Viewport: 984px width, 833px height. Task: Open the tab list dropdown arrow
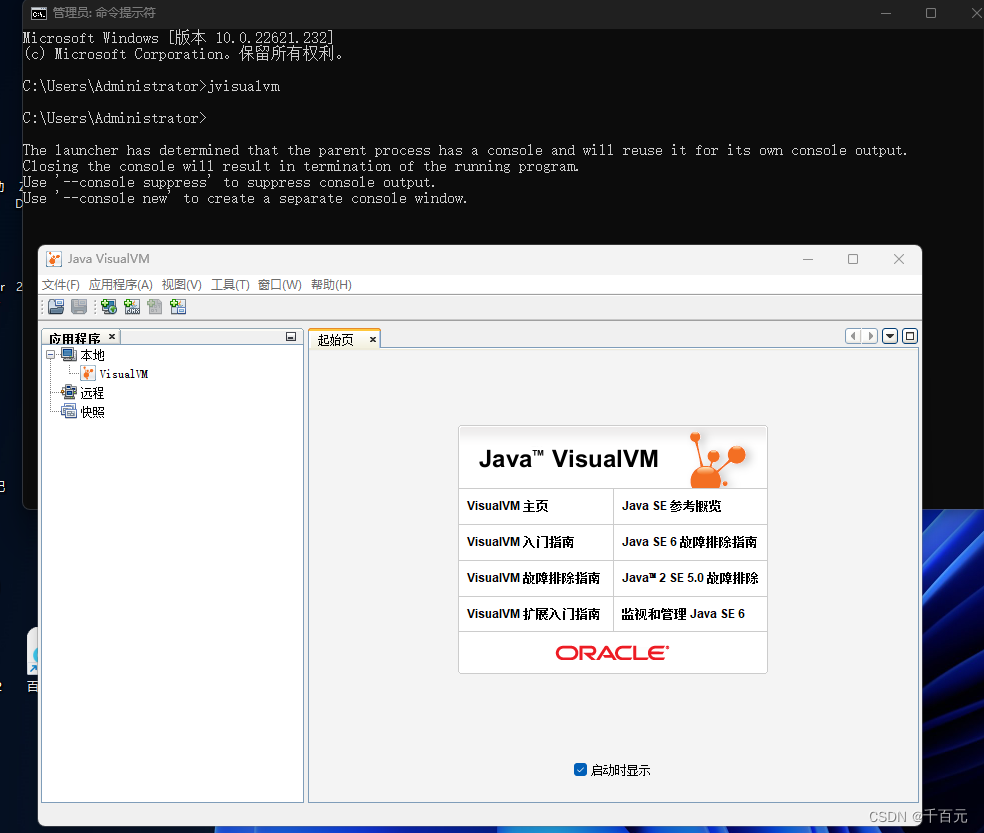pyautogui.click(x=889, y=336)
